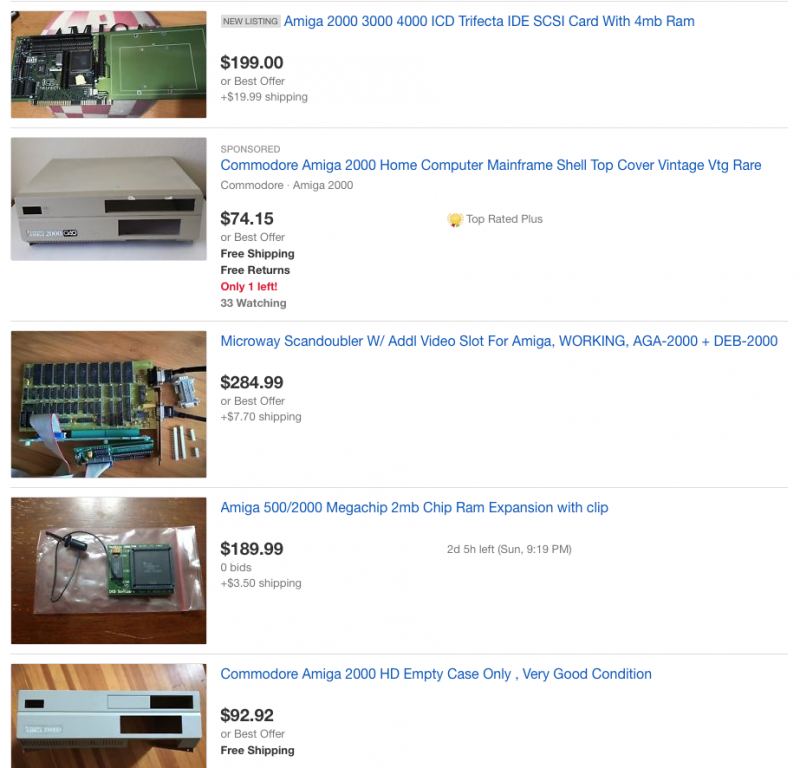Click the Scandoubler circuit board photo
Screen dimensions: 800x768
click(x=109, y=404)
